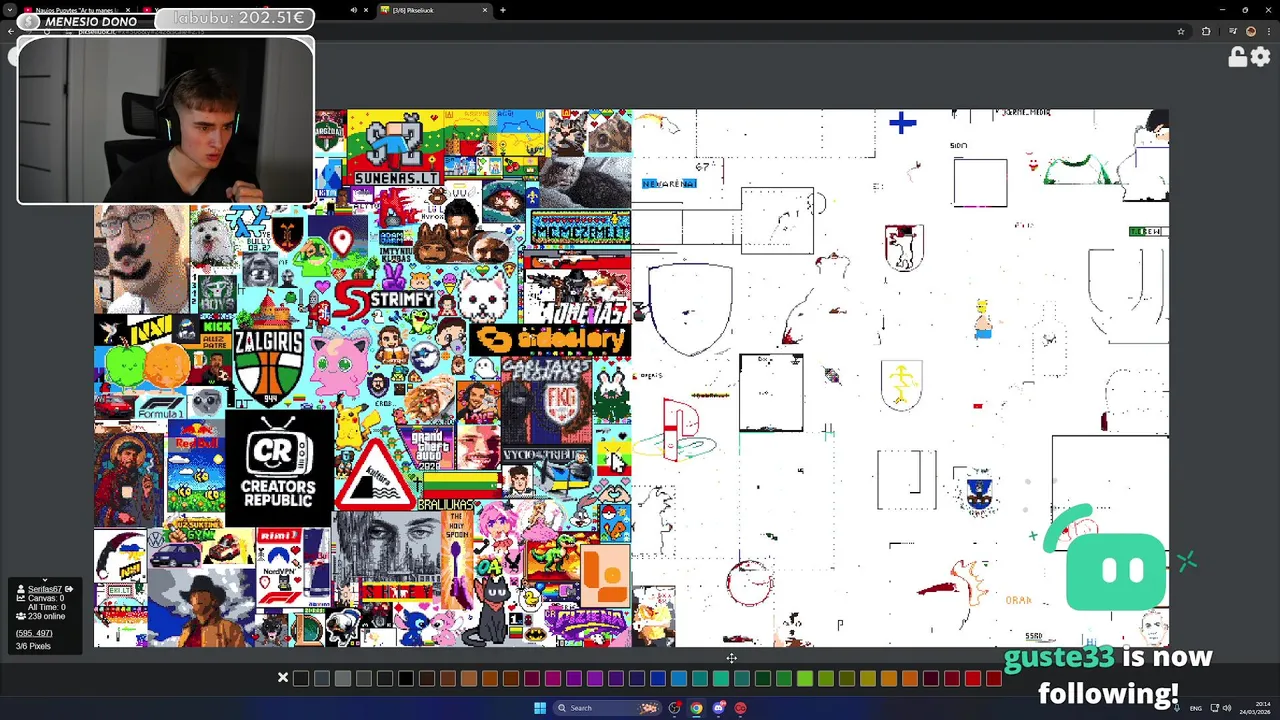Switch to the 'Naujos Puovtes' YouTube tab
This screenshot has width=1280, height=720.
[x=78, y=10]
